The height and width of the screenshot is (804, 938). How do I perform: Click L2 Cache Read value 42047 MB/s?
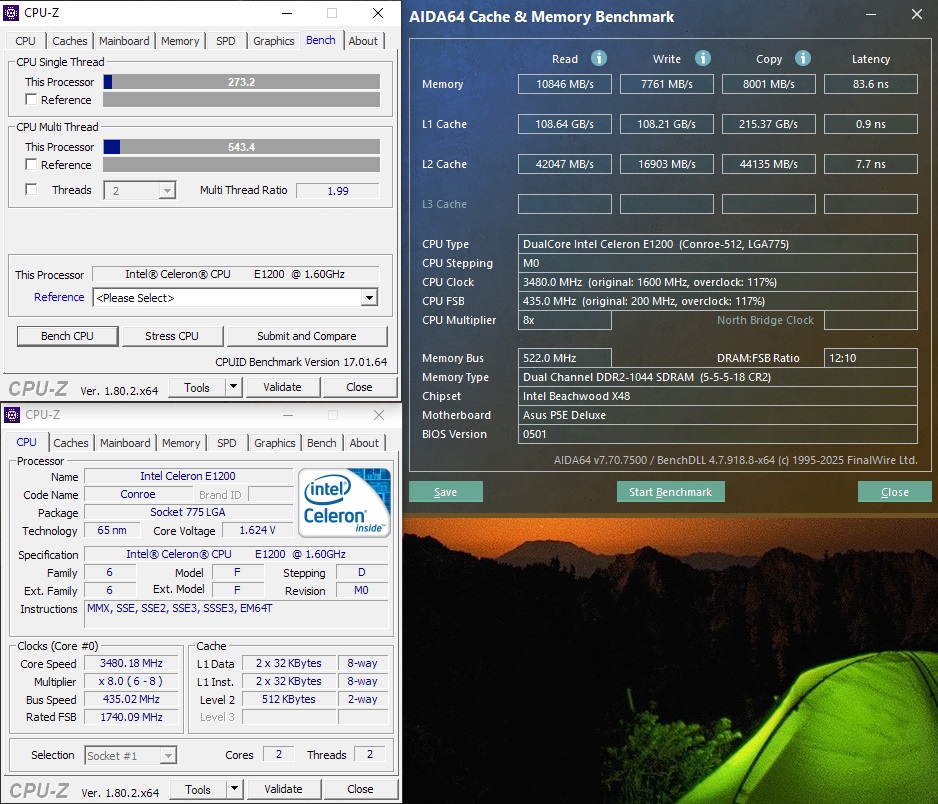click(x=565, y=164)
